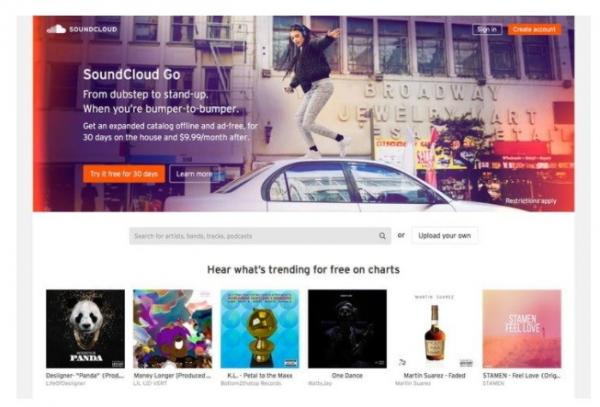Click the Learn more button

tap(194, 174)
